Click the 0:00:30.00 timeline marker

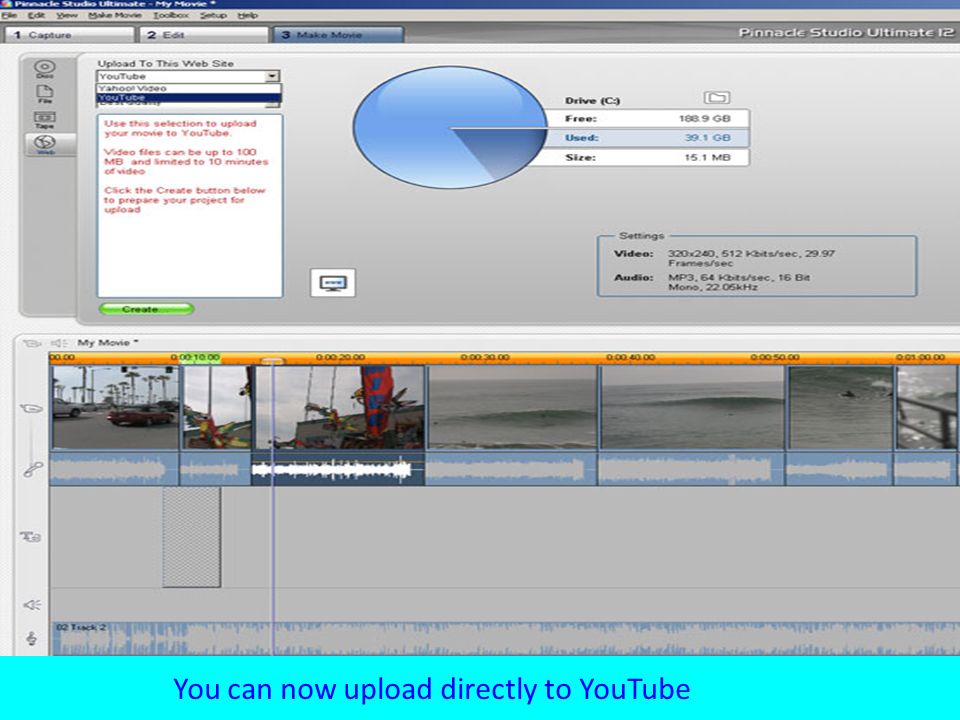(485, 357)
